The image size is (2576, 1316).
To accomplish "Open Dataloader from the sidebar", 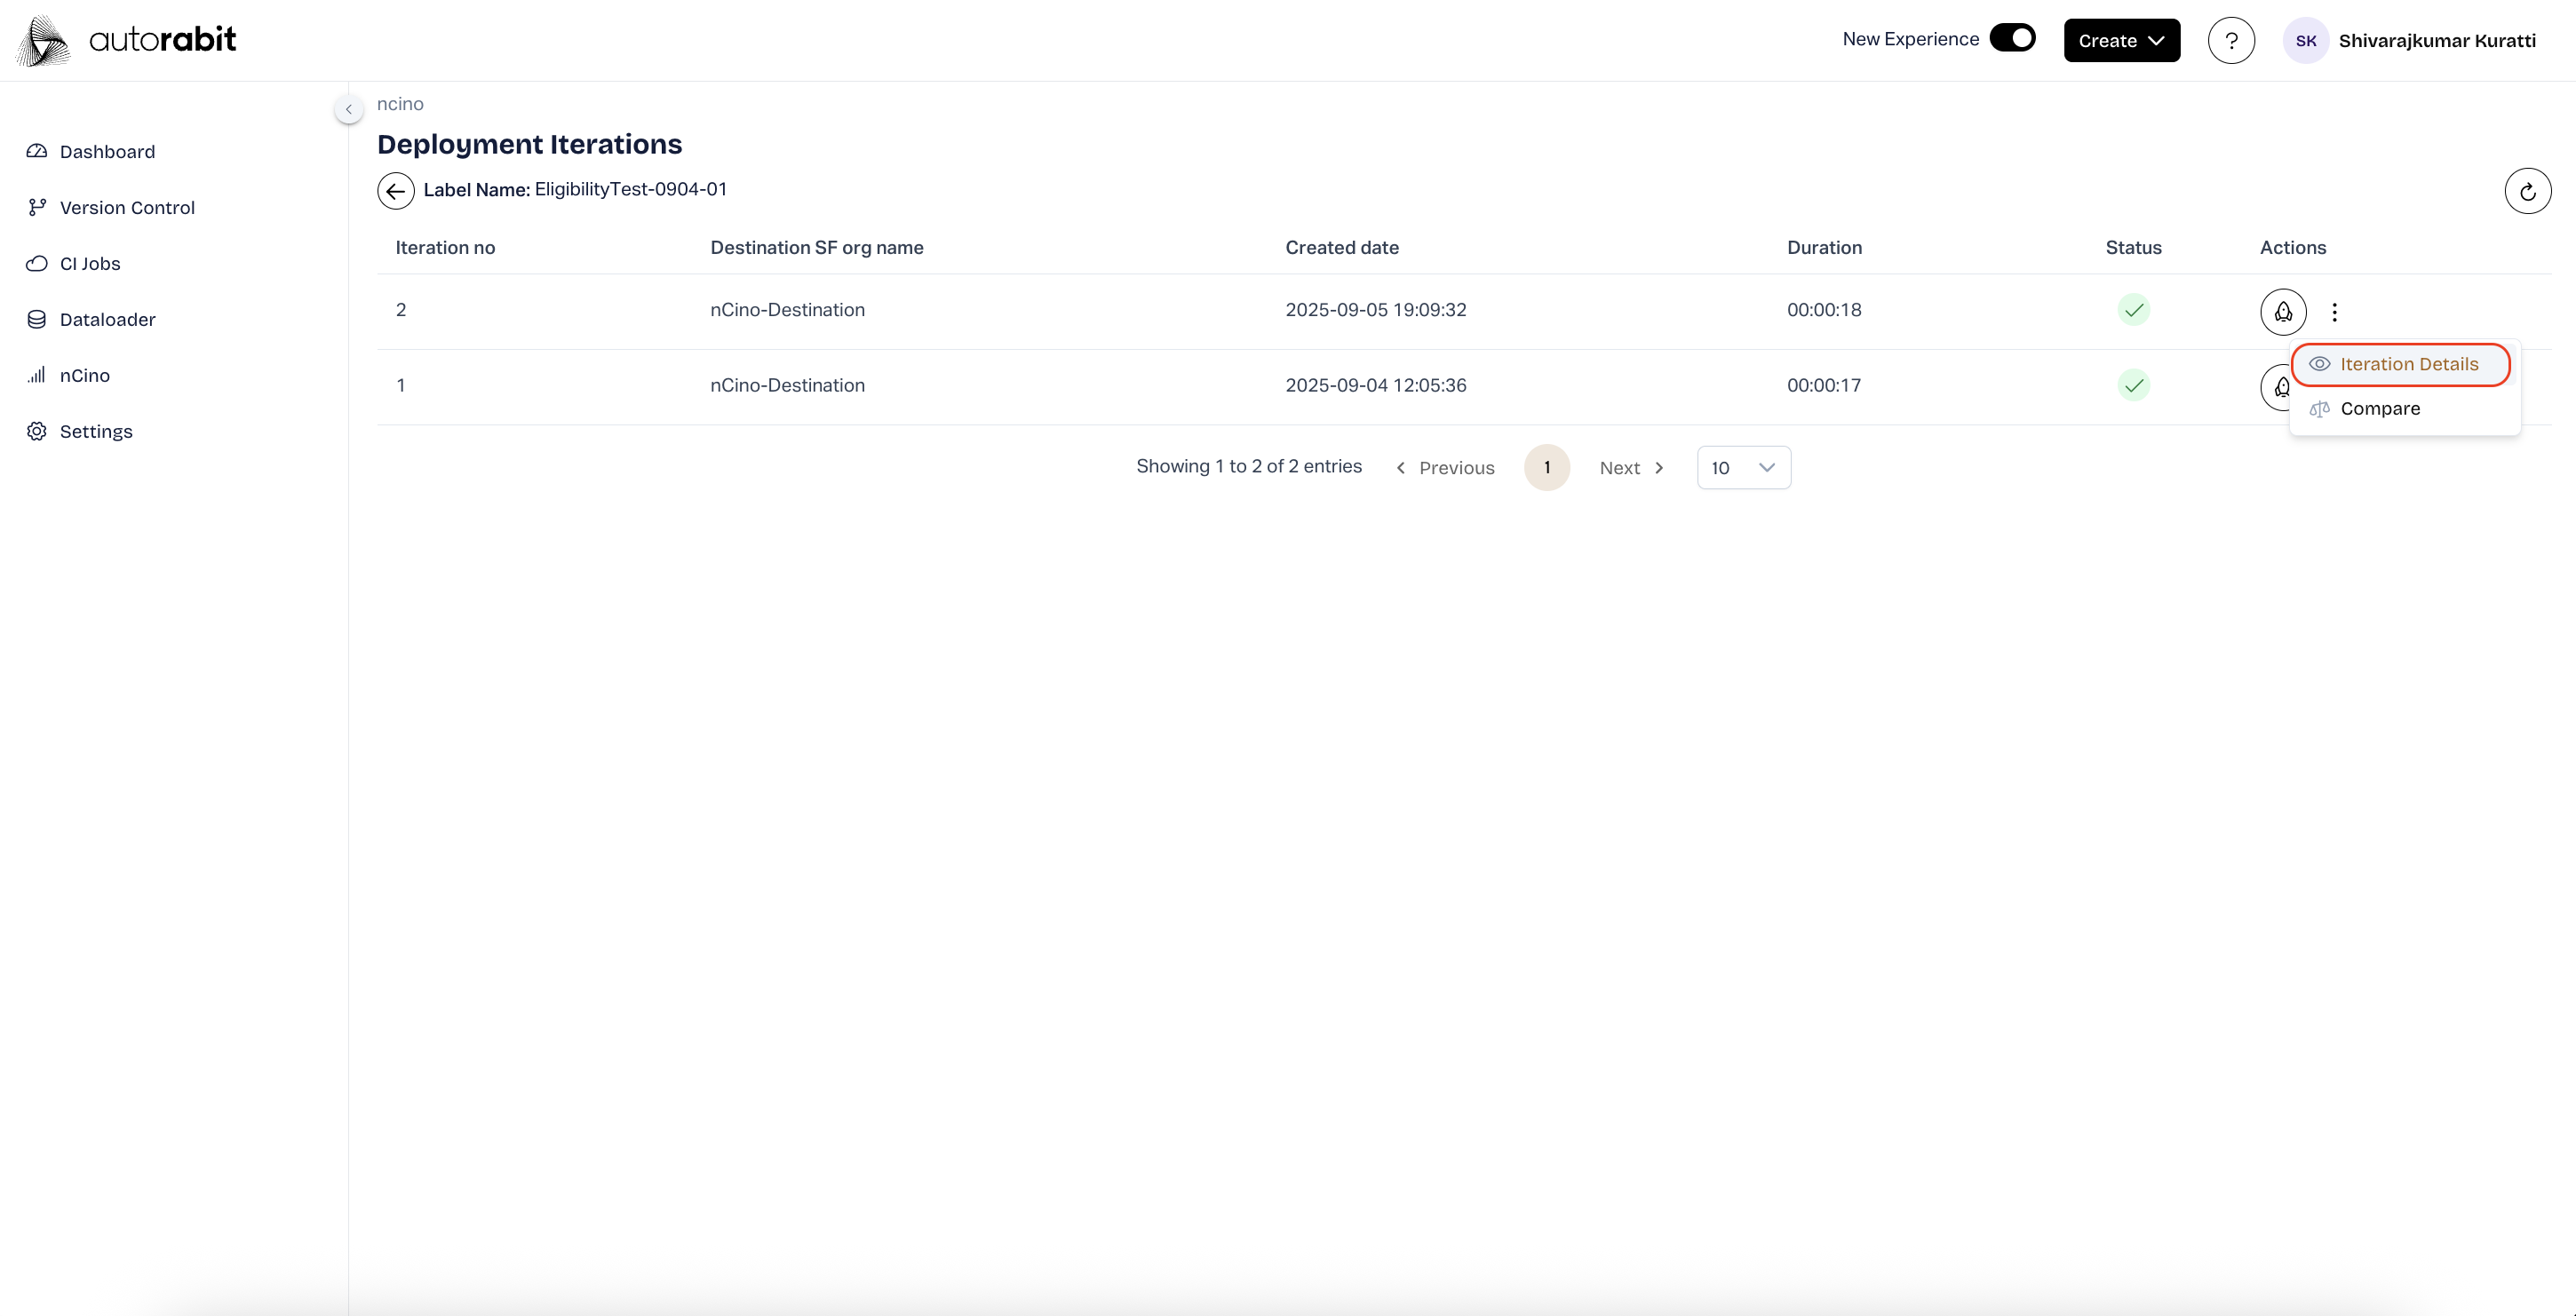I will pos(107,320).
